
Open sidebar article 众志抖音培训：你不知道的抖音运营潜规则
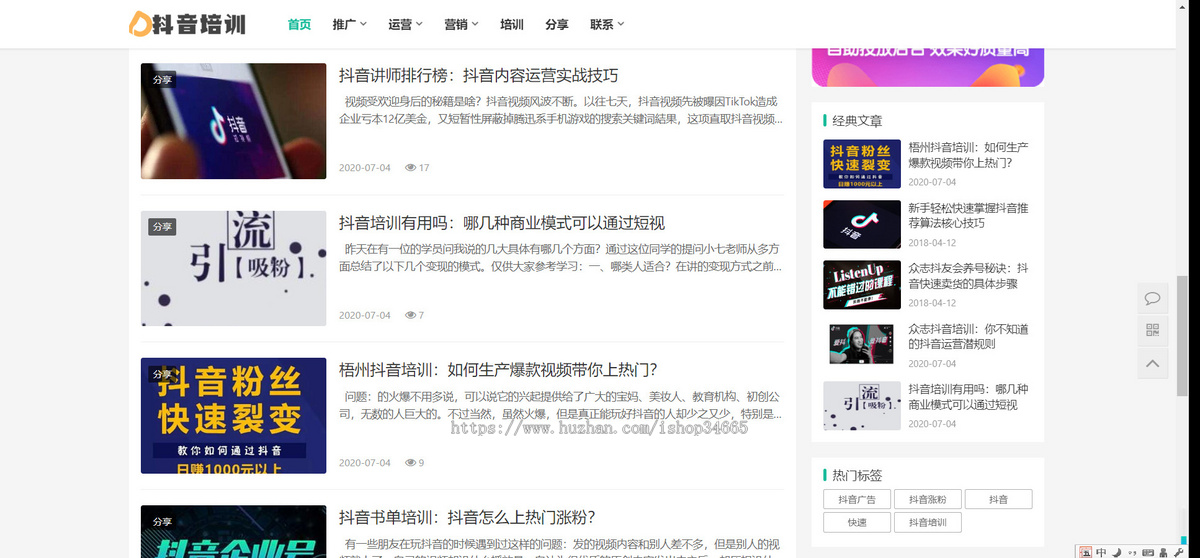[968, 336]
